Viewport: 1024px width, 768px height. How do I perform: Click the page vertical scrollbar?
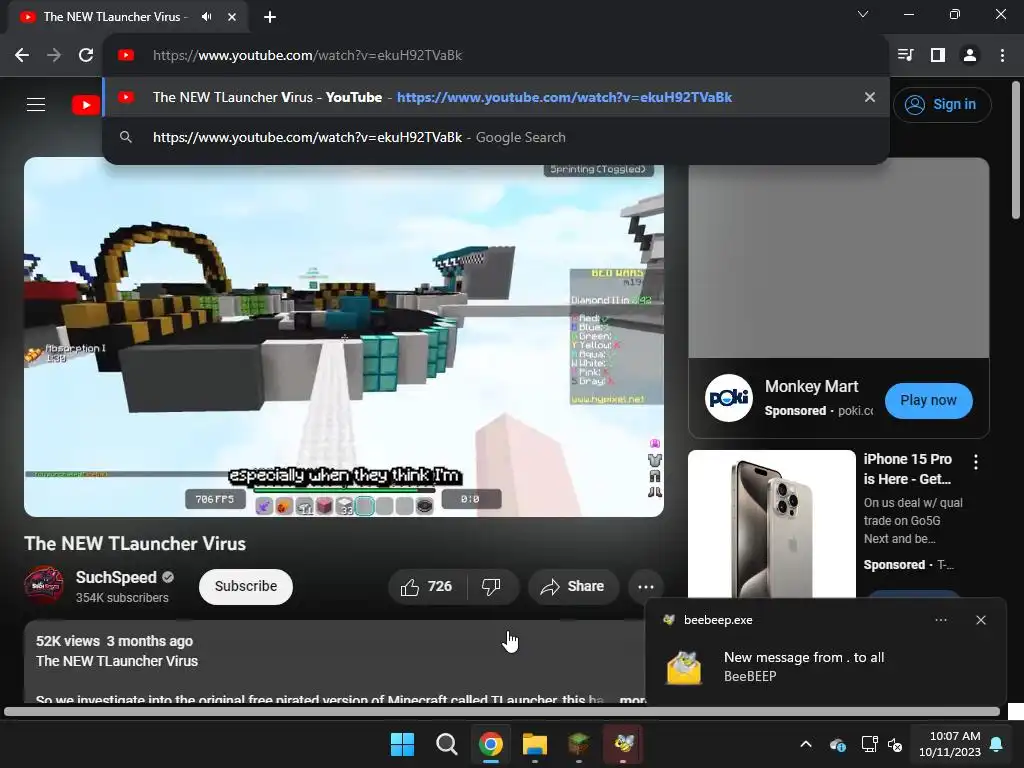coord(1016,150)
